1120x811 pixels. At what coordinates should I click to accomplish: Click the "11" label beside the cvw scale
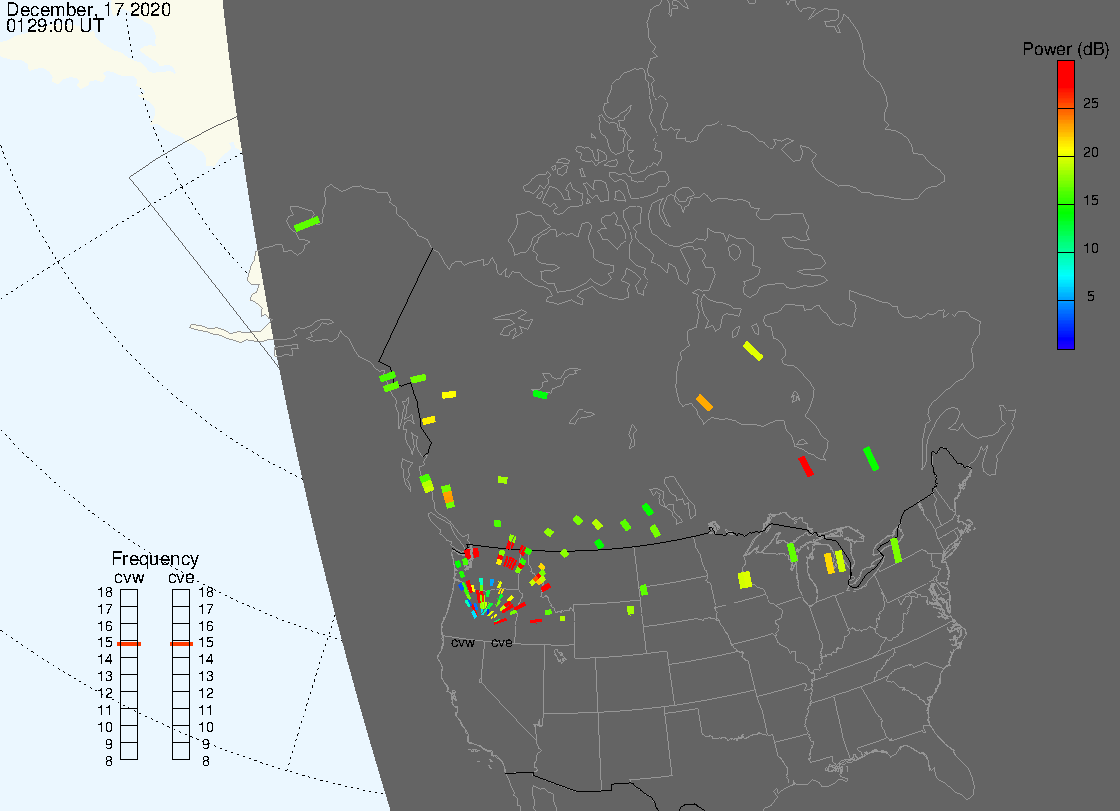[x=105, y=710]
